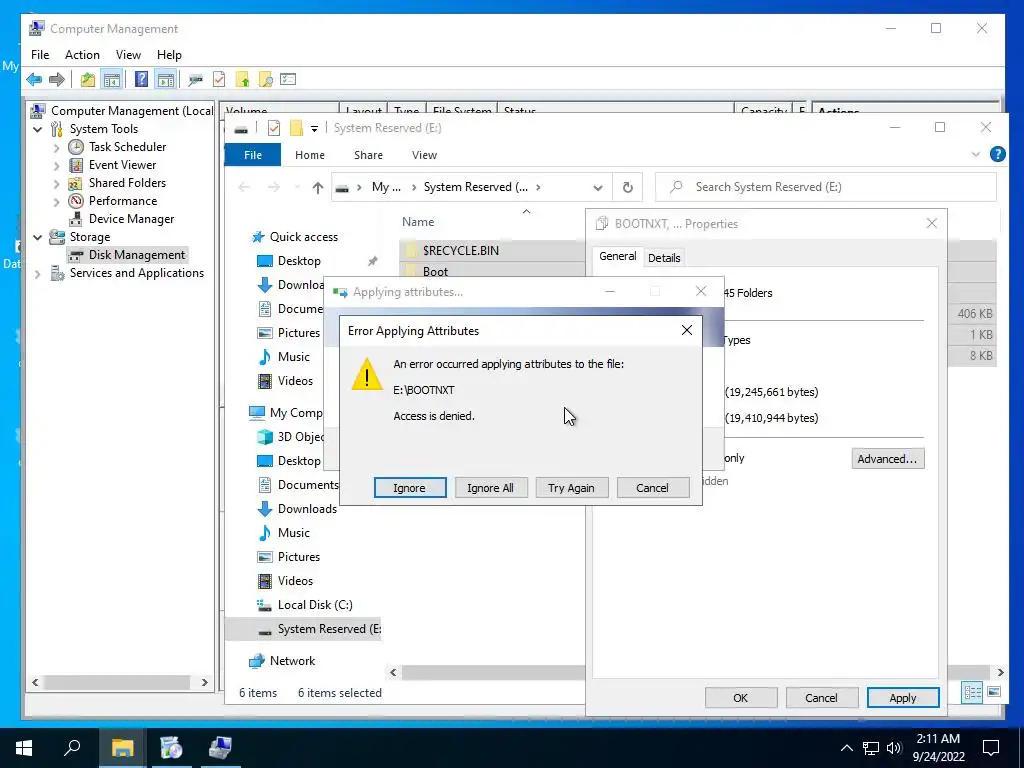
Task: Click New Folder icon in Explorer title bar
Action: pos(296,128)
